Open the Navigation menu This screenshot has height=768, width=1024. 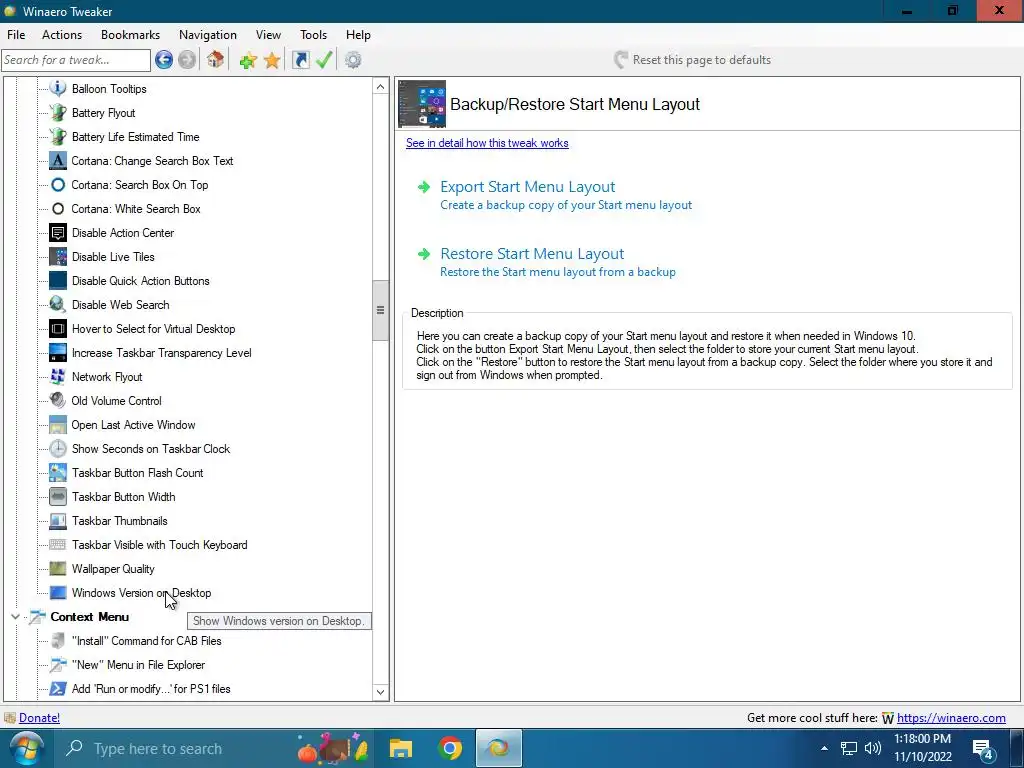[208, 35]
